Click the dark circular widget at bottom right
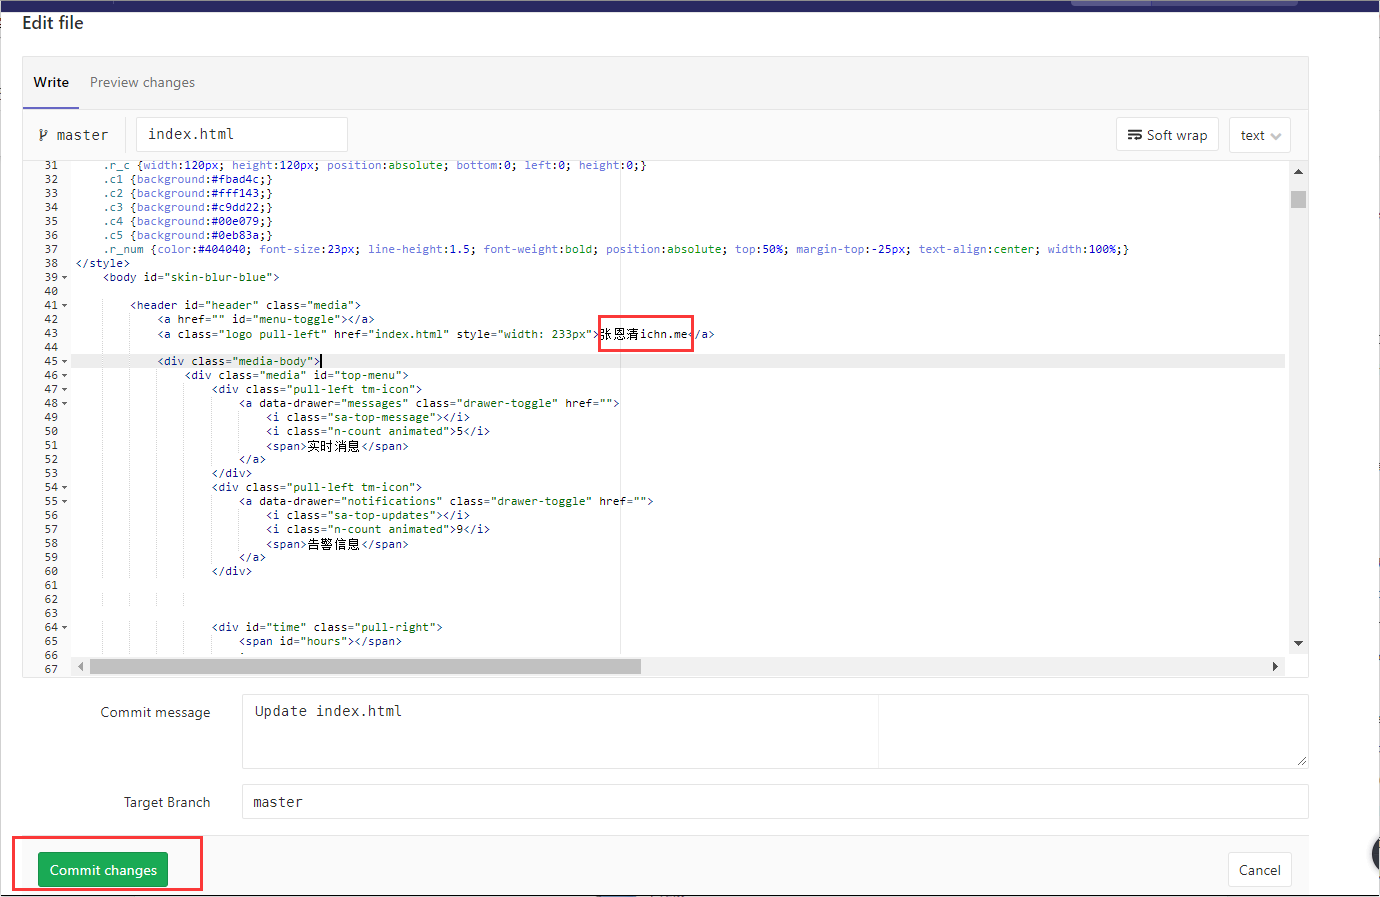The image size is (1380, 897). [x=1374, y=855]
